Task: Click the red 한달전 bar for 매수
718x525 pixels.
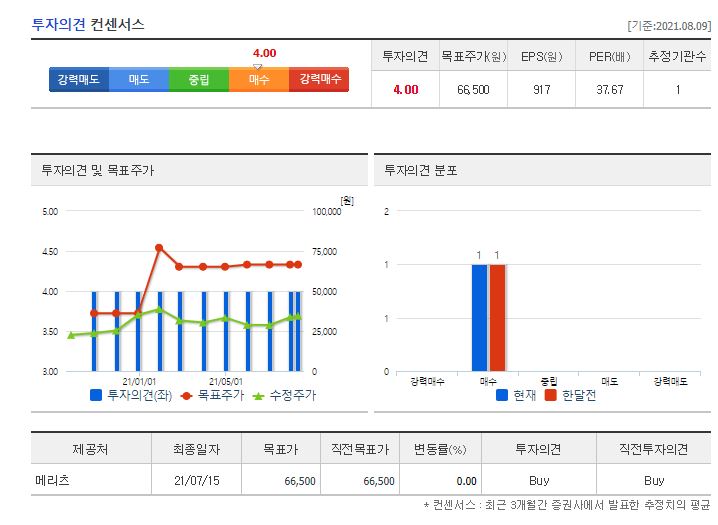Action: click(x=498, y=318)
